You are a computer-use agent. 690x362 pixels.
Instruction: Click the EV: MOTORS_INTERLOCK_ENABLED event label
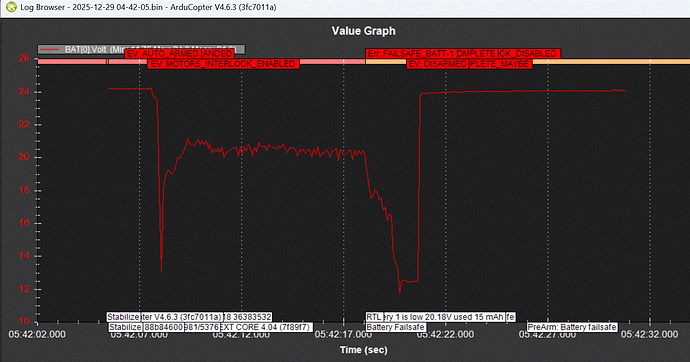click(x=223, y=64)
